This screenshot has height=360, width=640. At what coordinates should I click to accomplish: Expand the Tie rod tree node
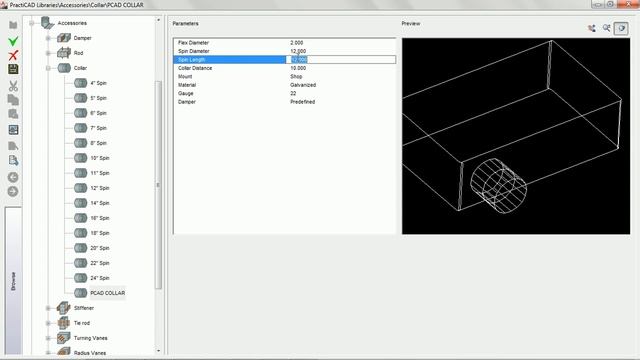(48, 323)
